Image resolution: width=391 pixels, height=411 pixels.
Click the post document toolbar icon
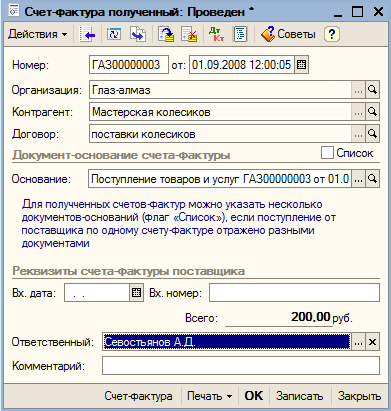pyautogui.click(x=166, y=34)
